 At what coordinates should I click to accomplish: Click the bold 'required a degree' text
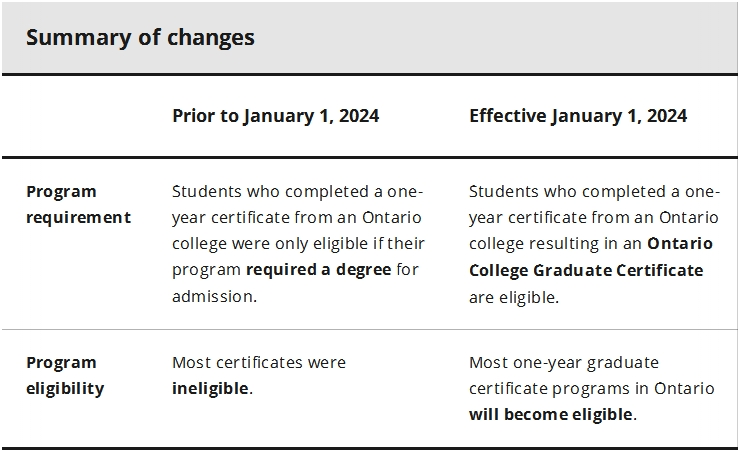319,269
